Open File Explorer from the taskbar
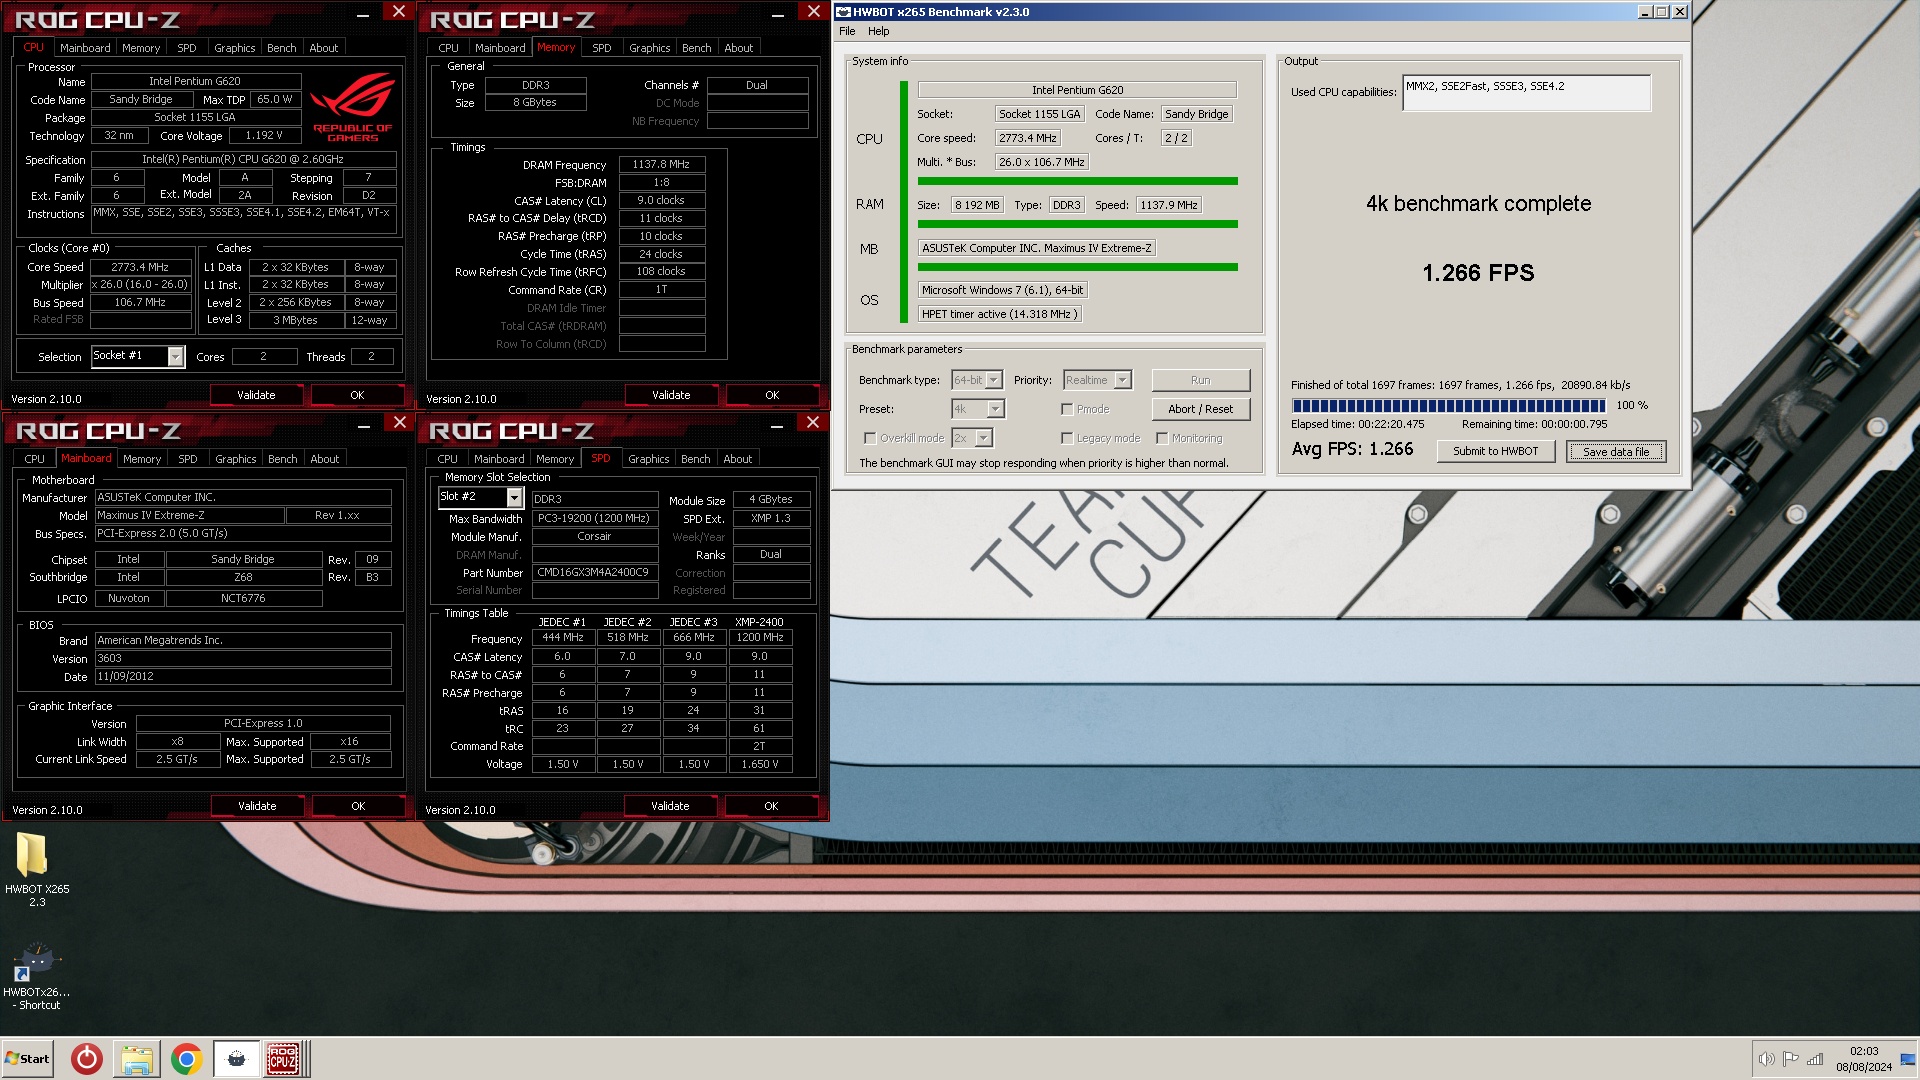 pos(137,1059)
